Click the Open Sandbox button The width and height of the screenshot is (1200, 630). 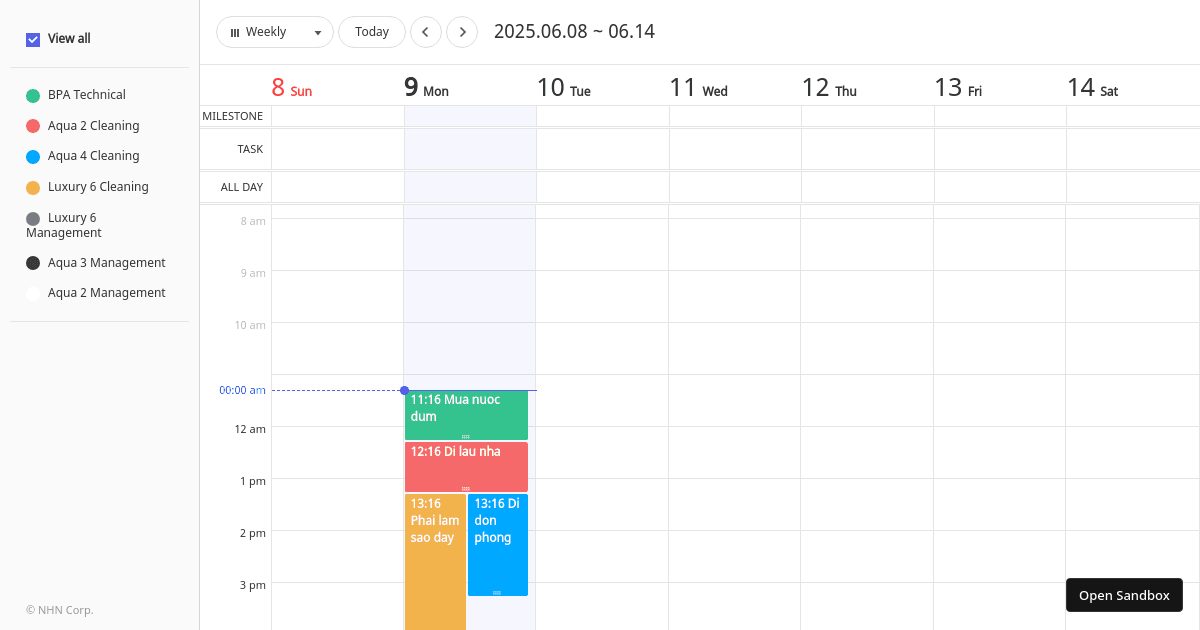click(1124, 595)
